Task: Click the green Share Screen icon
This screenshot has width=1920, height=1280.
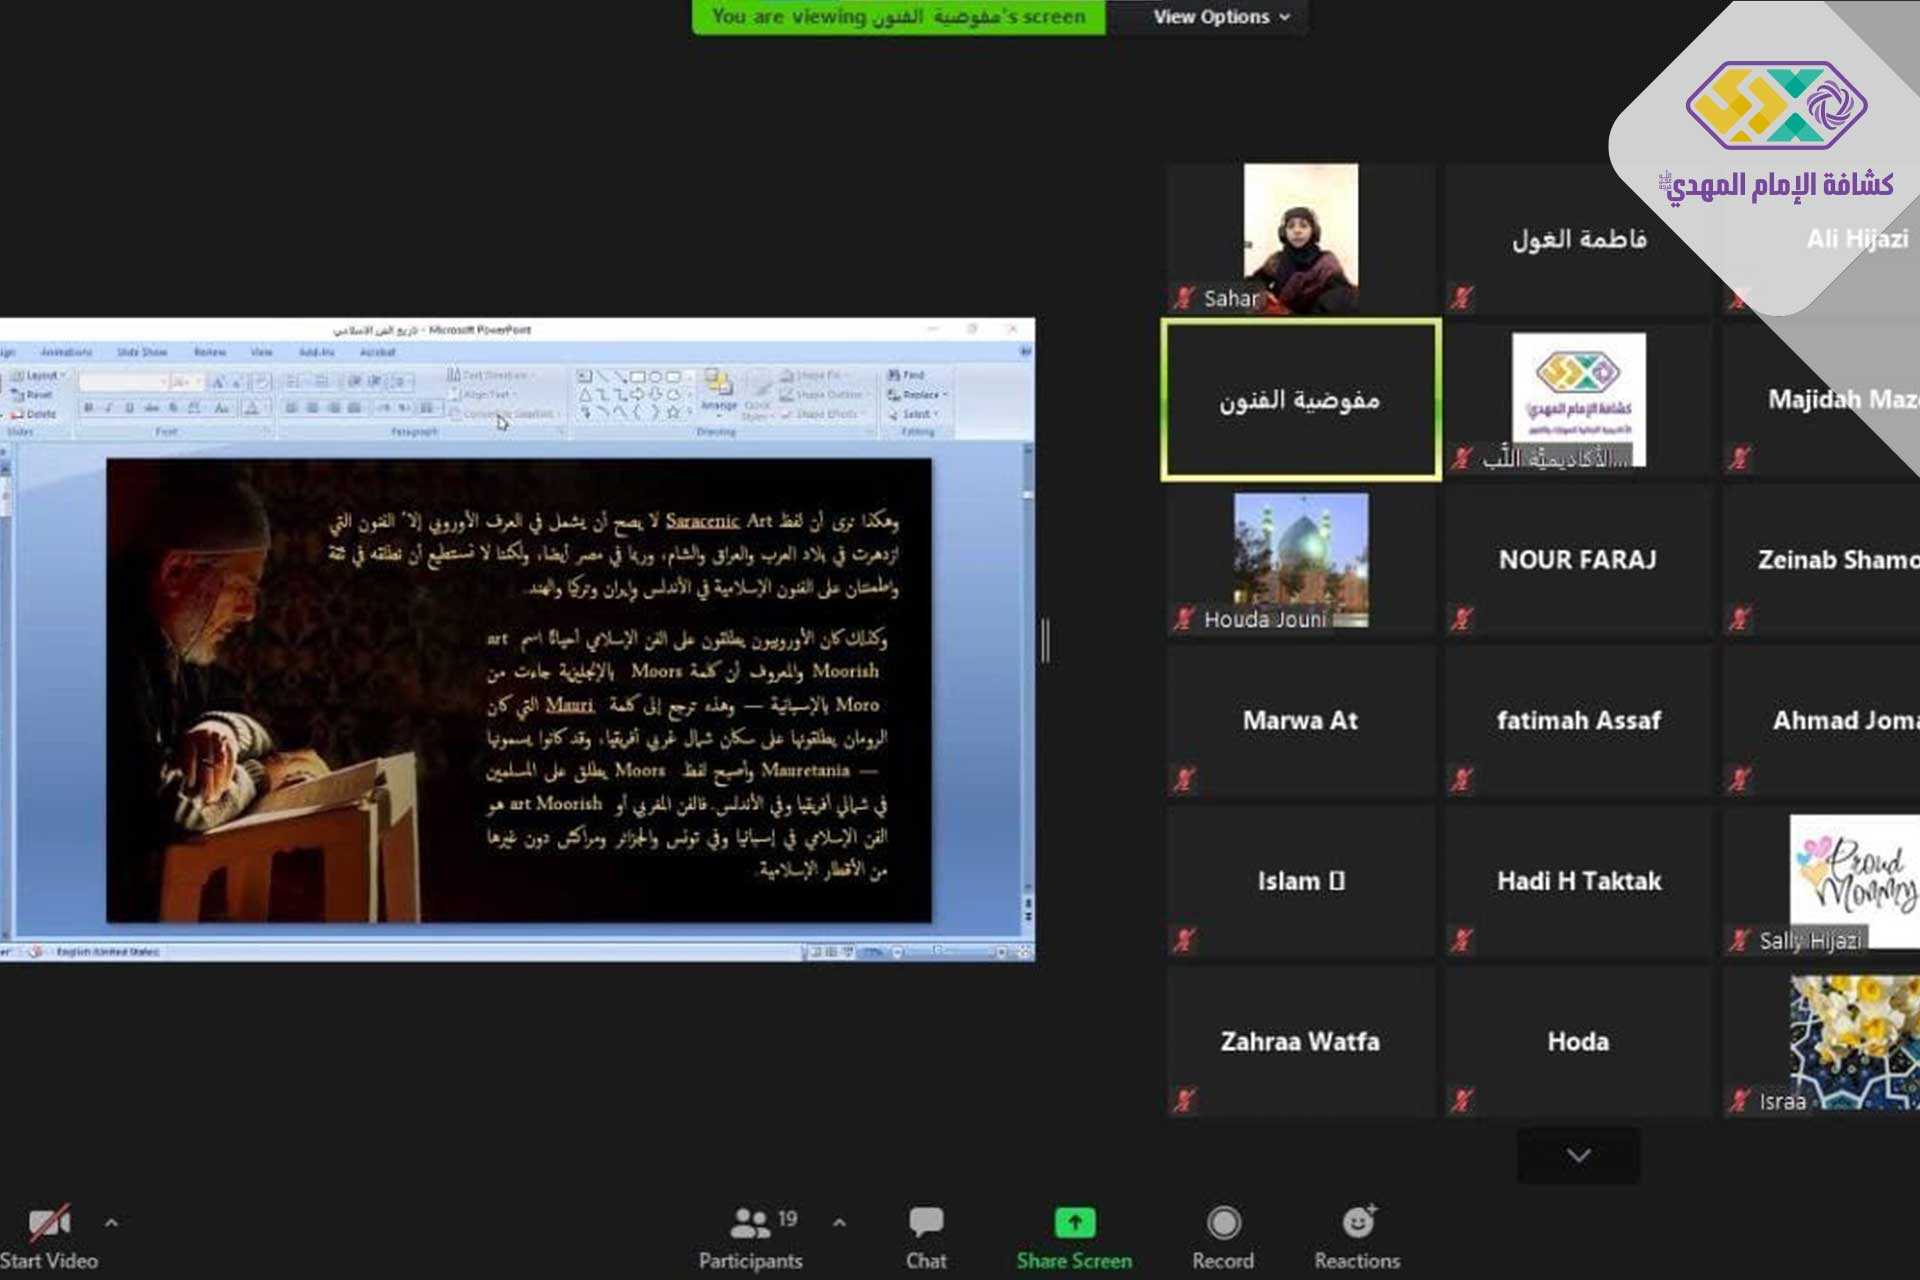Action: coord(1075,1222)
